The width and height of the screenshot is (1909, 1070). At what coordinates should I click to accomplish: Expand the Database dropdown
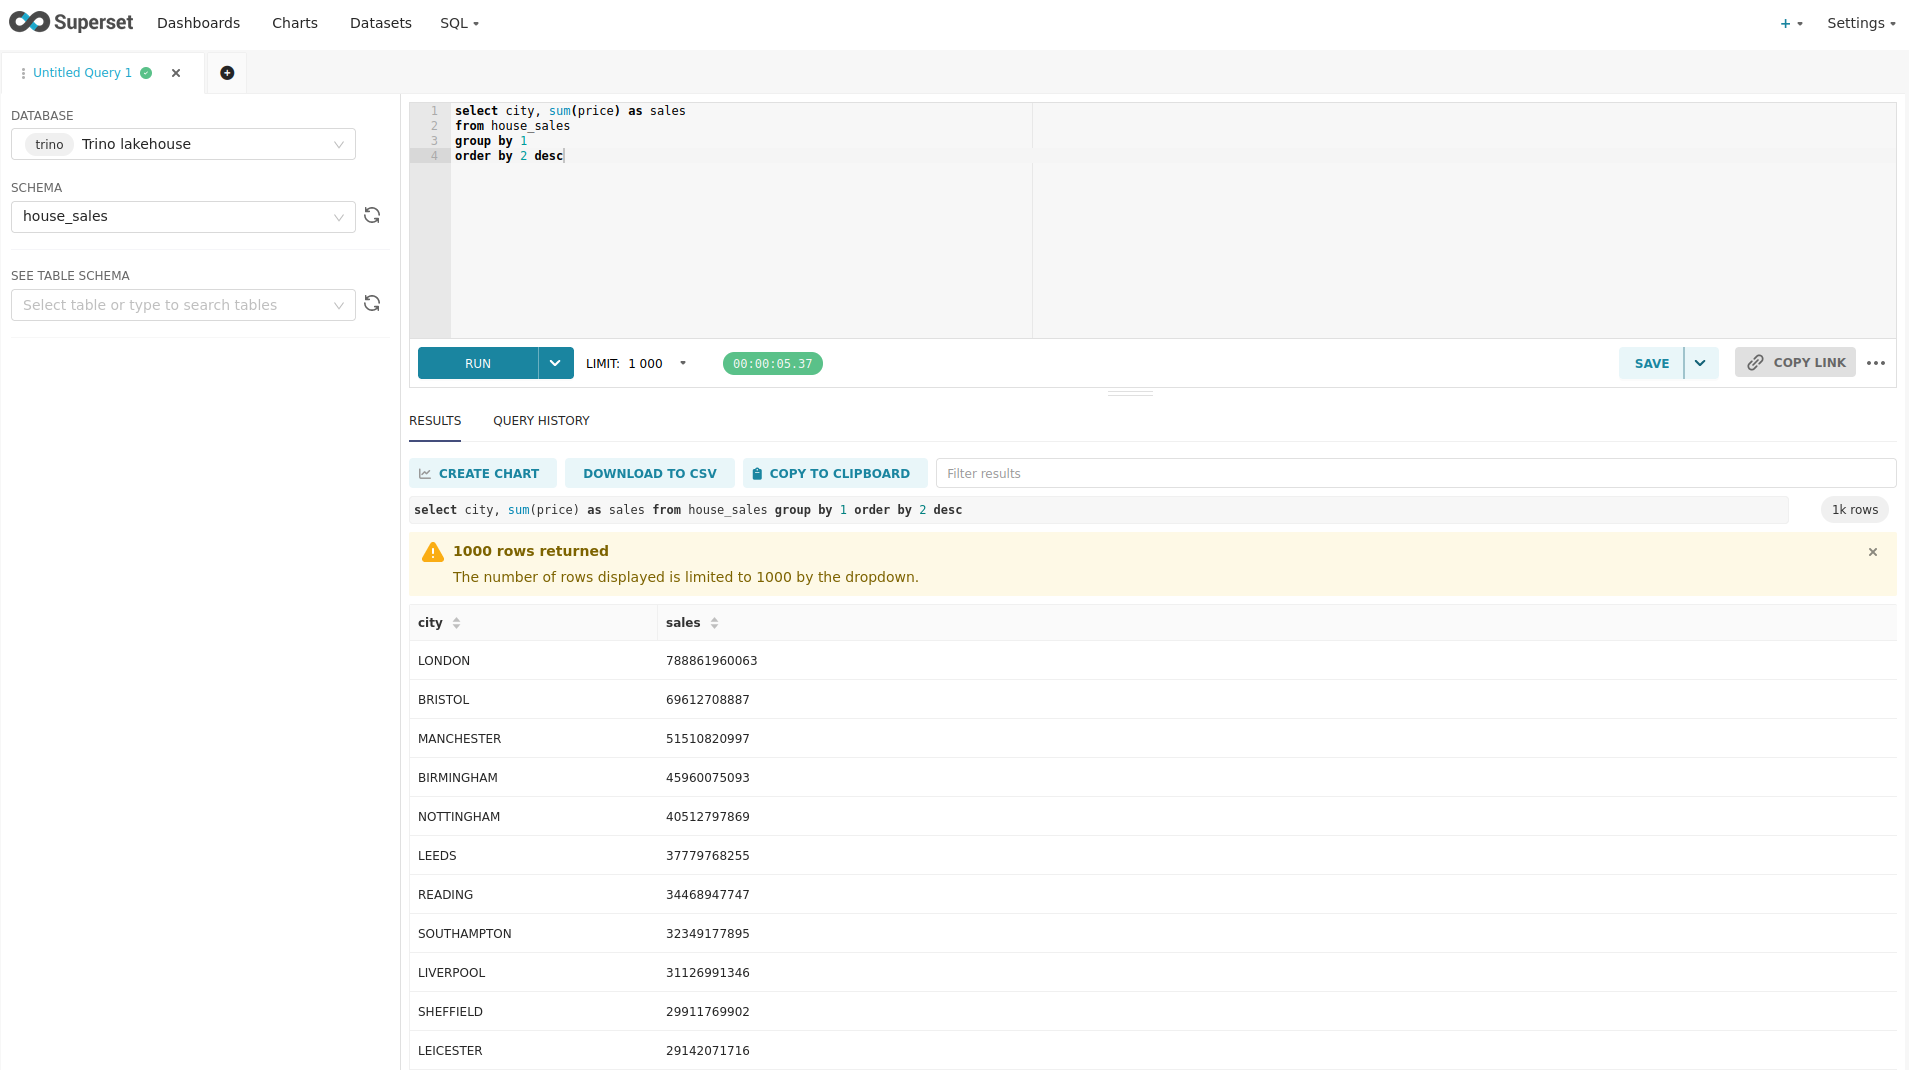[x=338, y=145]
